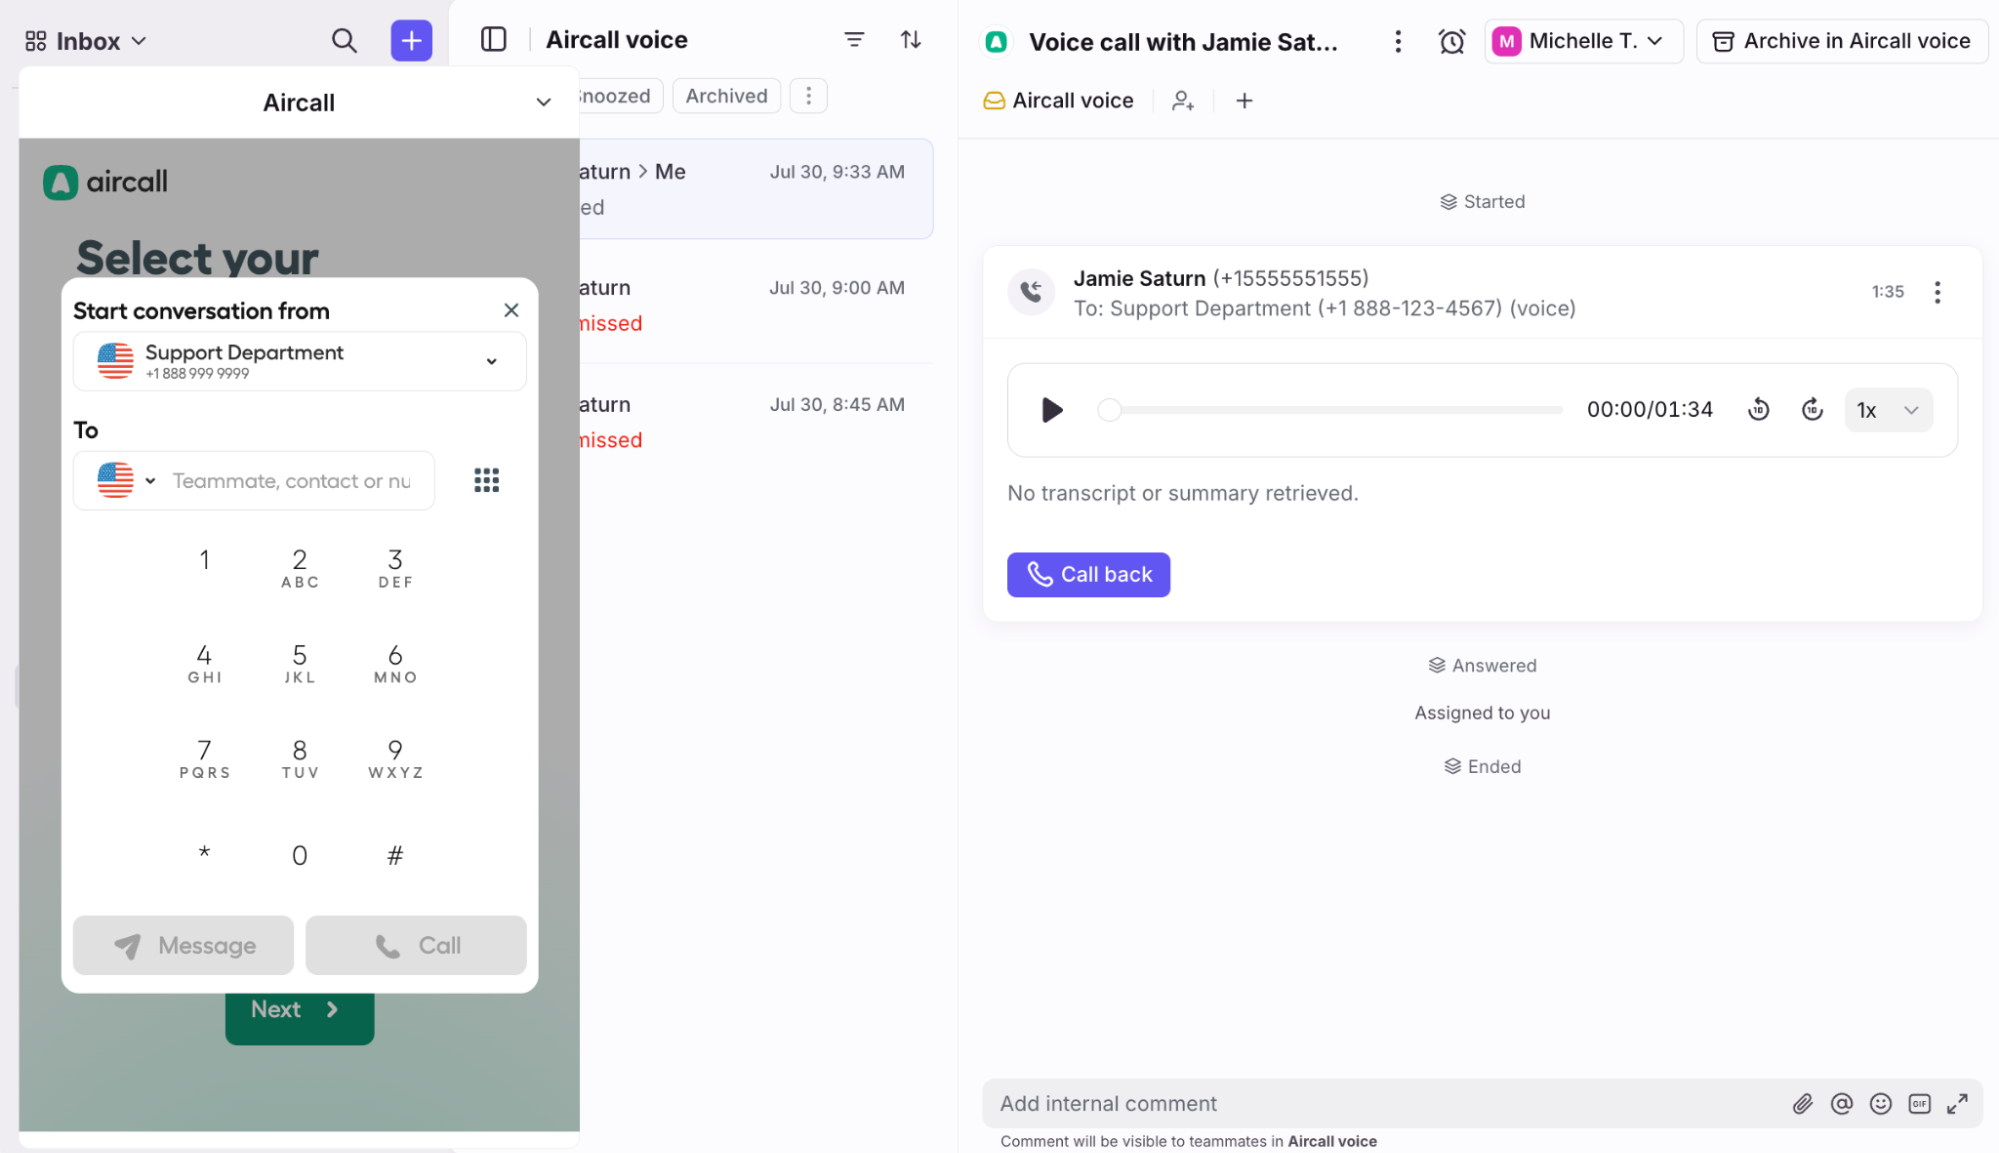
Task: Toggle the dial pad grid icon
Action: point(486,481)
